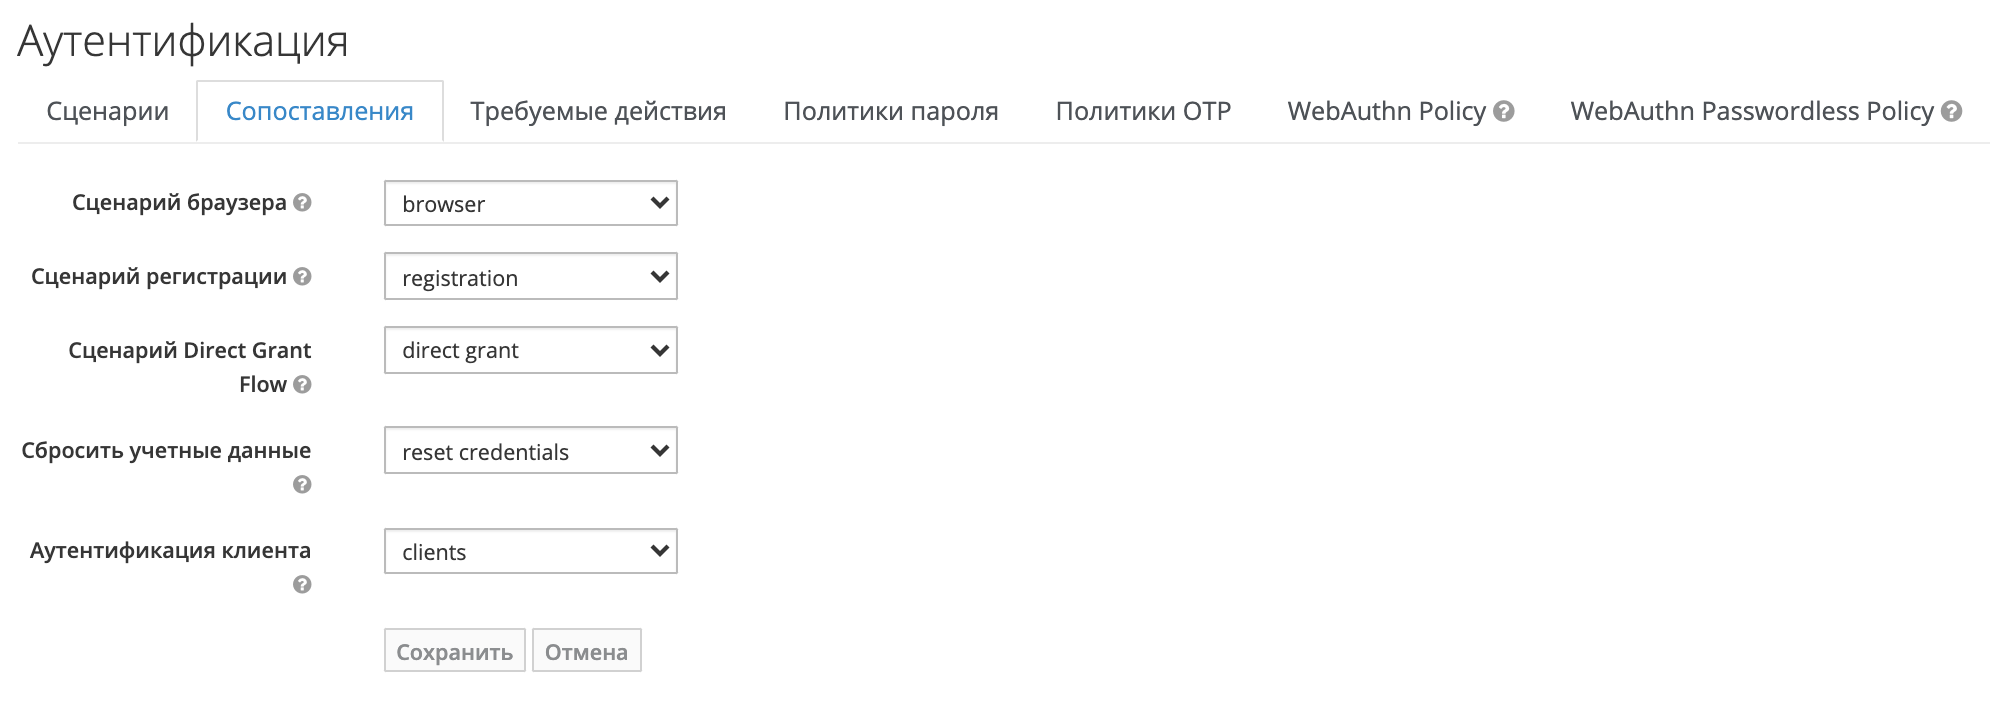Select the Сопоставления tab
Screen dimensions: 1990x710
[x=319, y=112]
